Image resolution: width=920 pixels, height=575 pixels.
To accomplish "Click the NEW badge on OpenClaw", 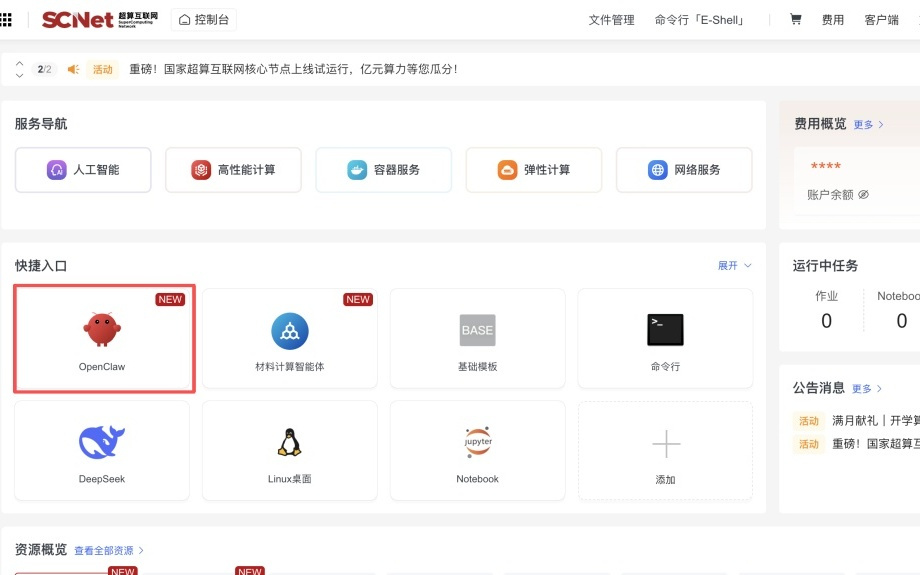I will point(170,299).
